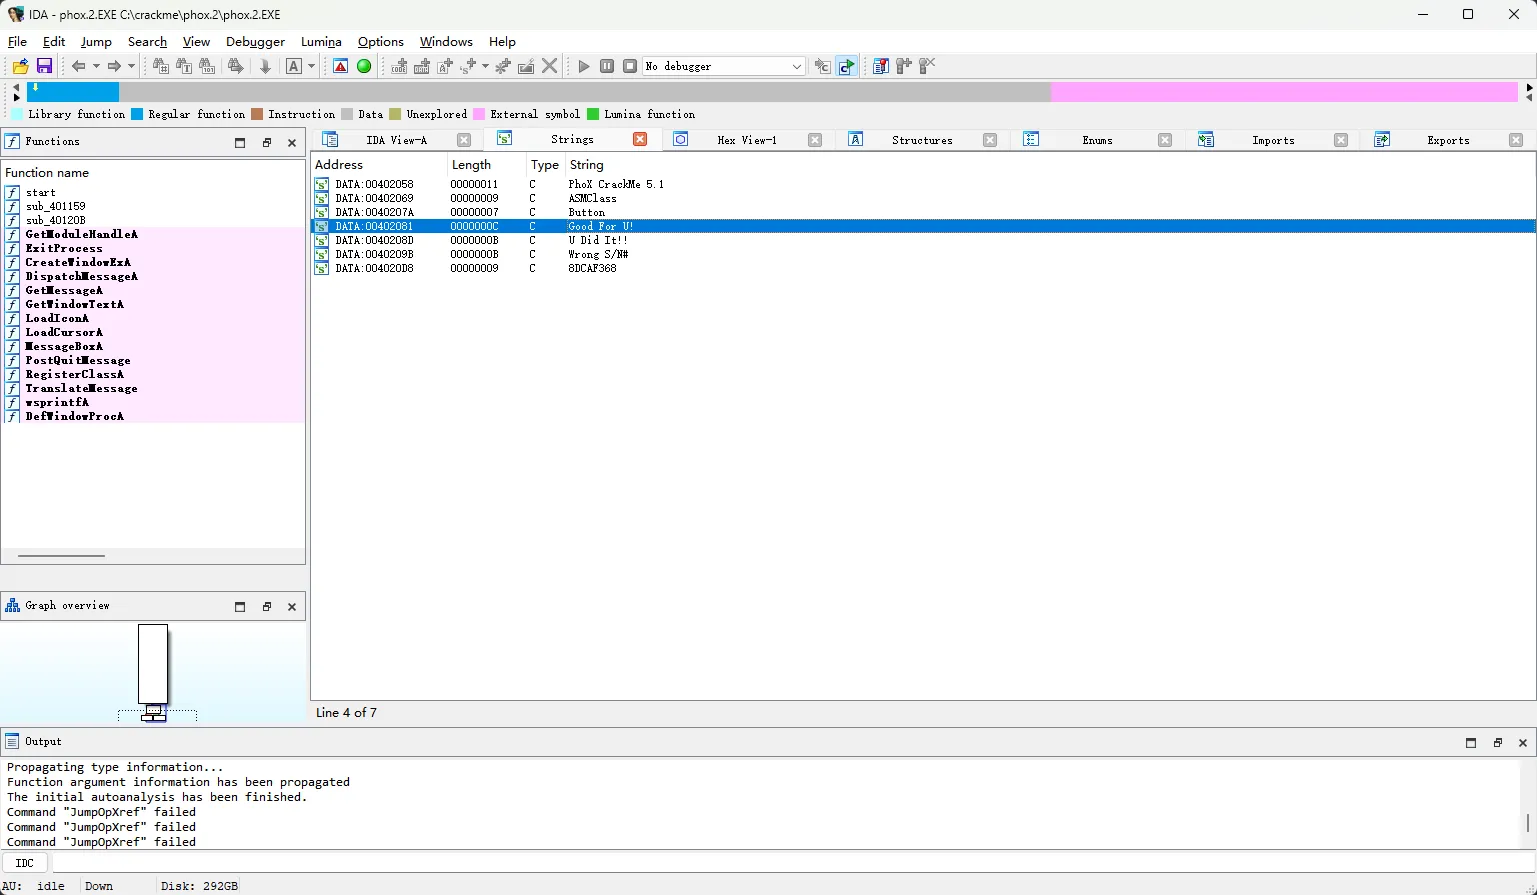Screen dimensions: 1537x895
Task: Click the asterisk array toolbar icon
Action: 503,66
